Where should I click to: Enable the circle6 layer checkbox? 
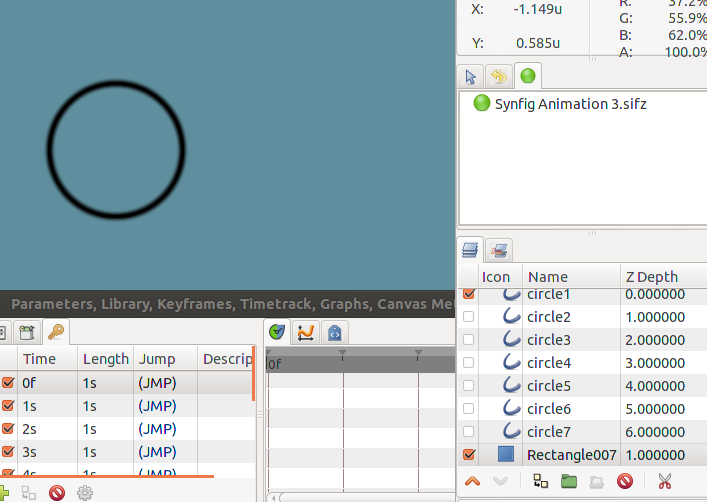[468, 409]
